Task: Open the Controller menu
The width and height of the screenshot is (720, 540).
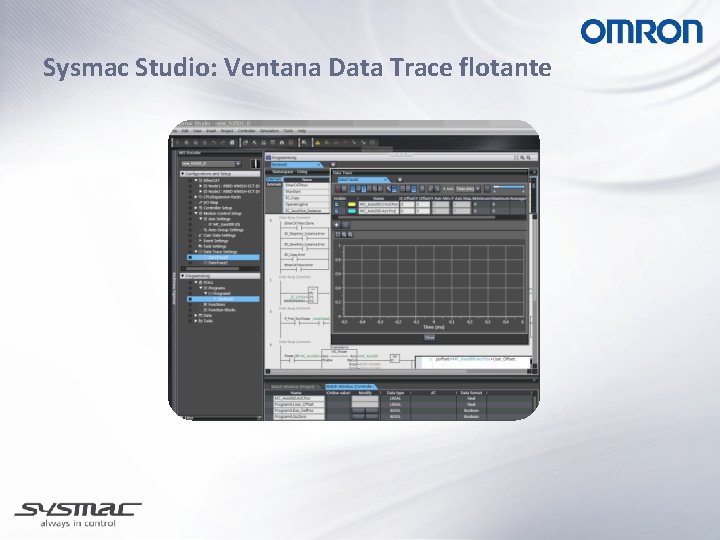Action: [246, 131]
